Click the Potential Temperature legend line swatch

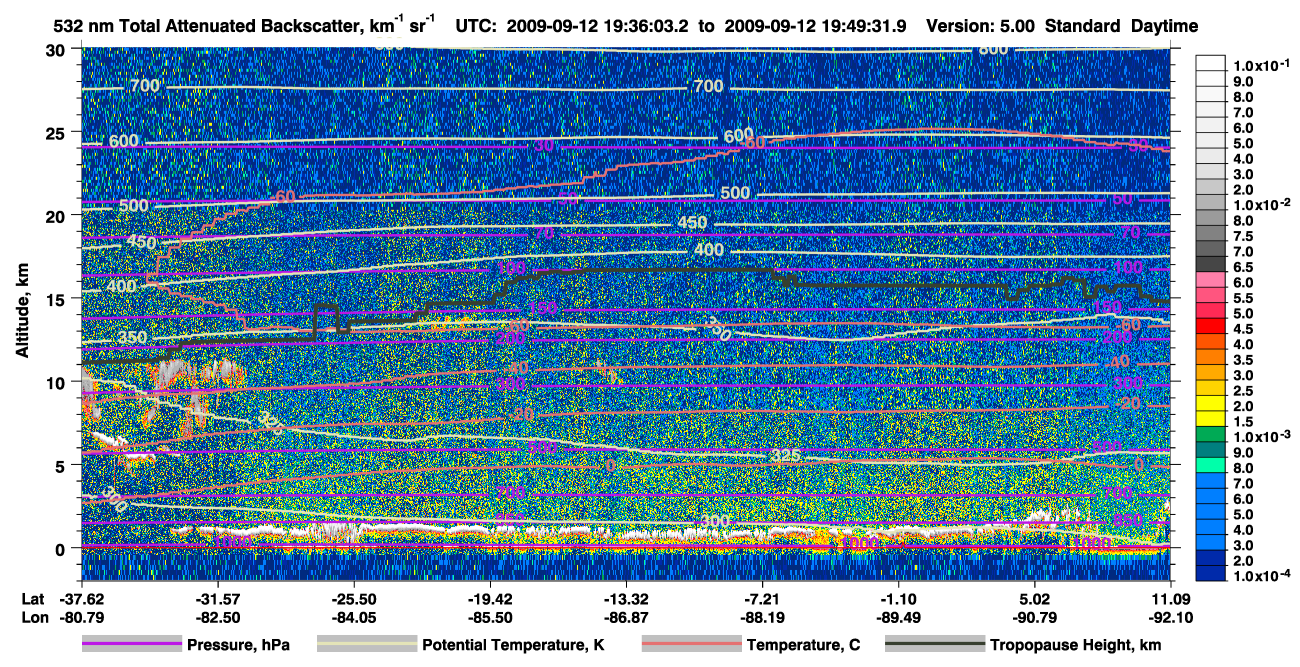coord(366,645)
